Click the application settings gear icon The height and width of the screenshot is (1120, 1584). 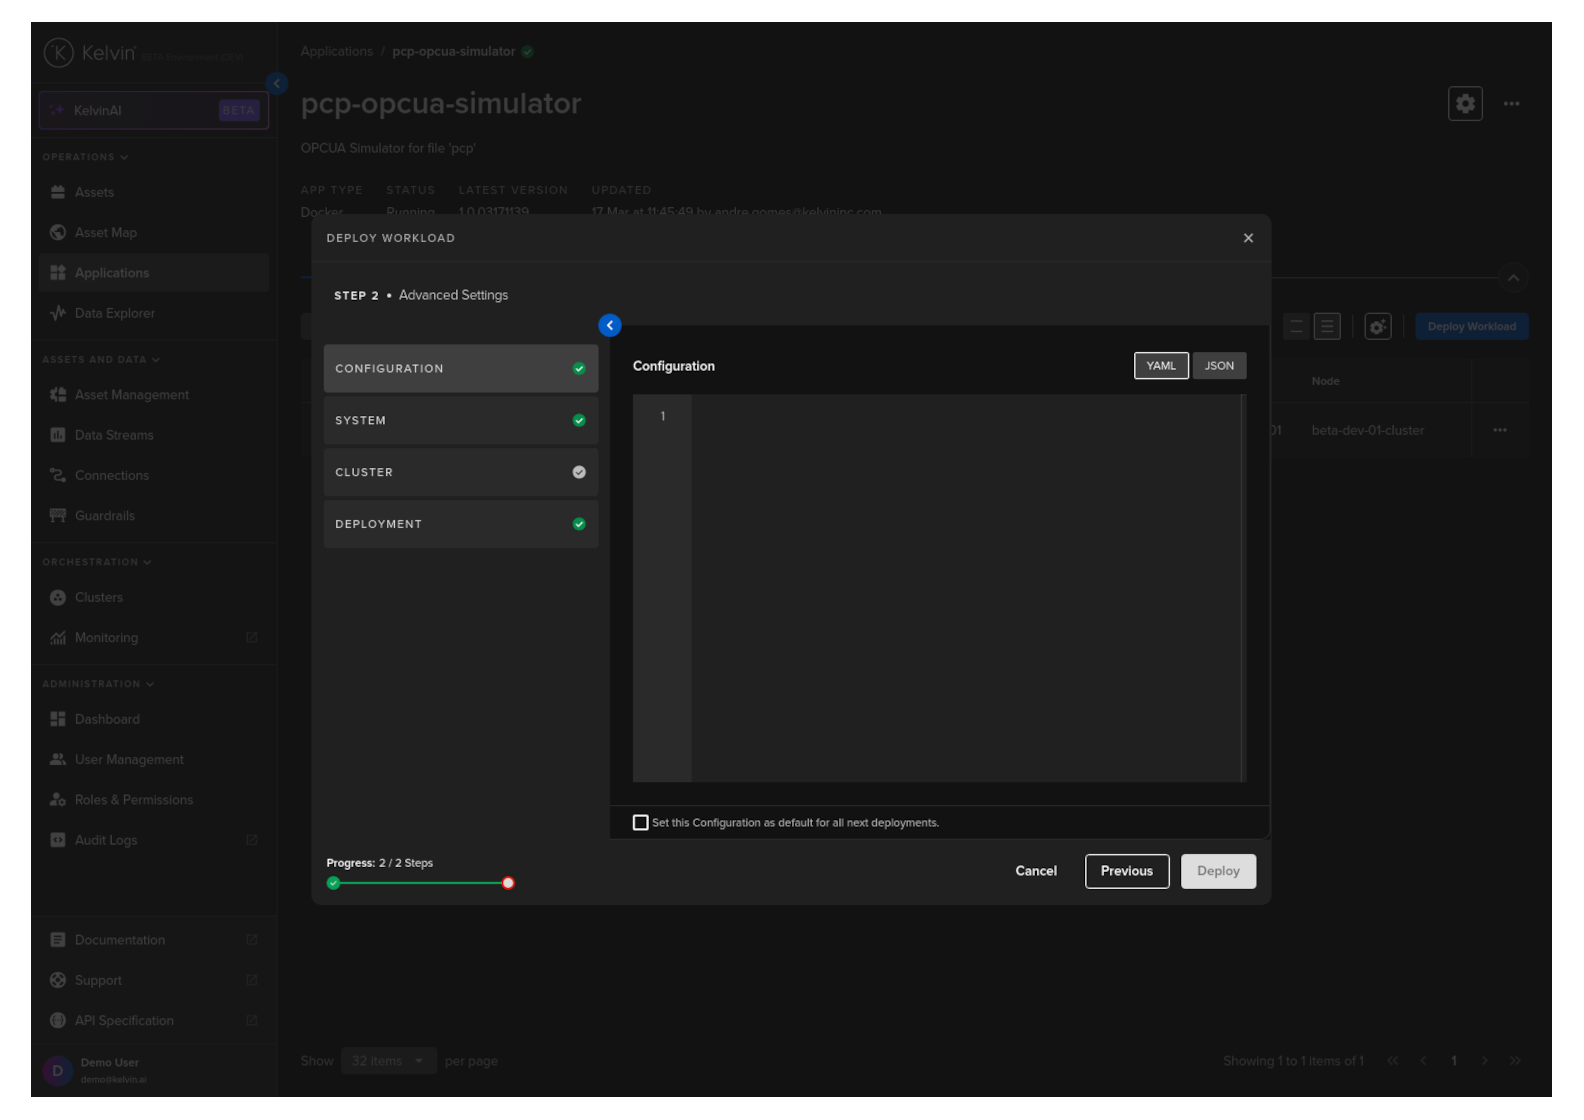pyautogui.click(x=1464, y=104)
